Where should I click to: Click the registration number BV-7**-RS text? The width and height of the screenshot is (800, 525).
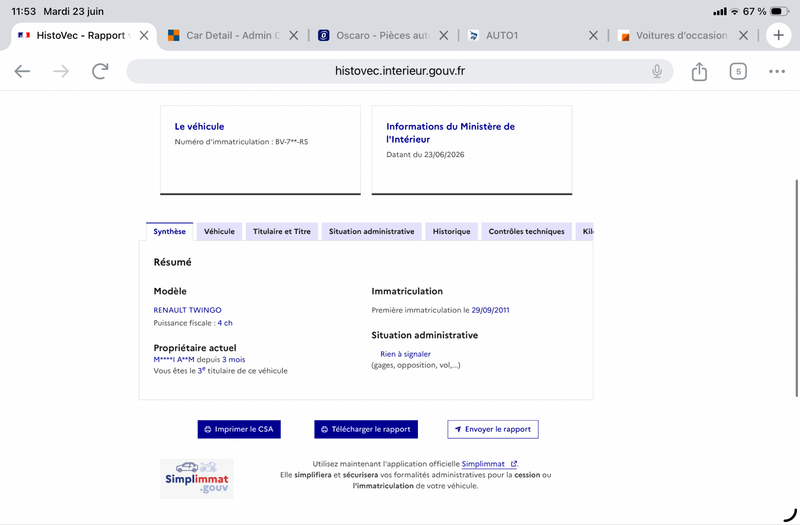coord(292,142)
